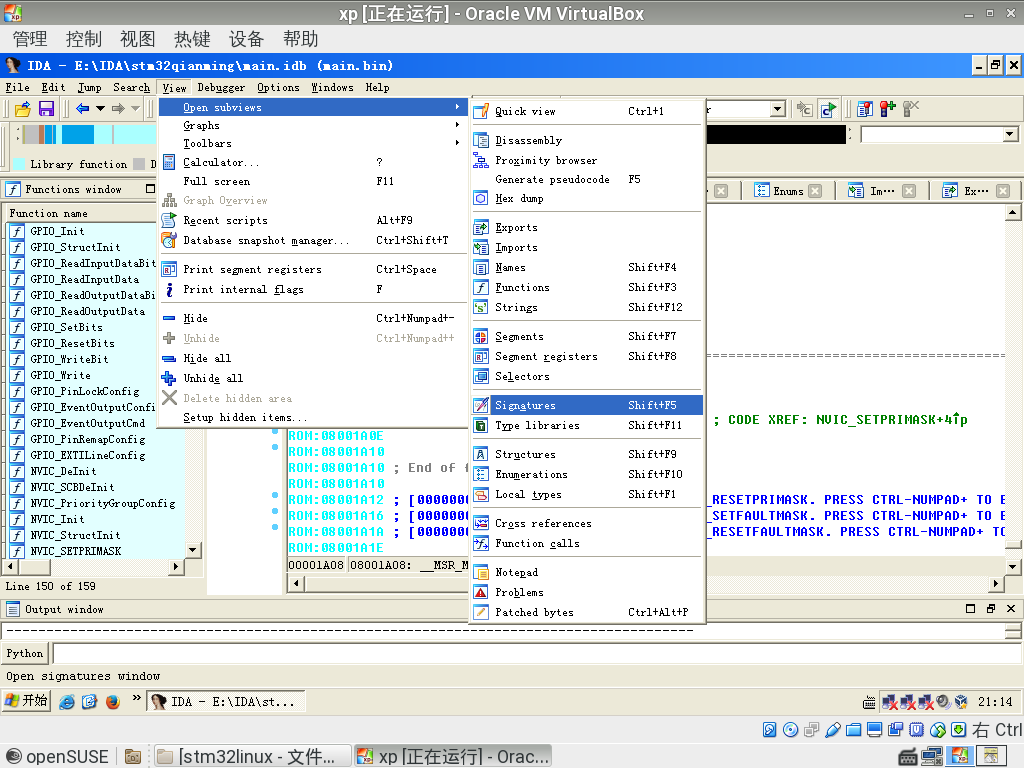Click the Imports icon in the submenu
This screenshot has height=768, width=1024.
[481, 248]
